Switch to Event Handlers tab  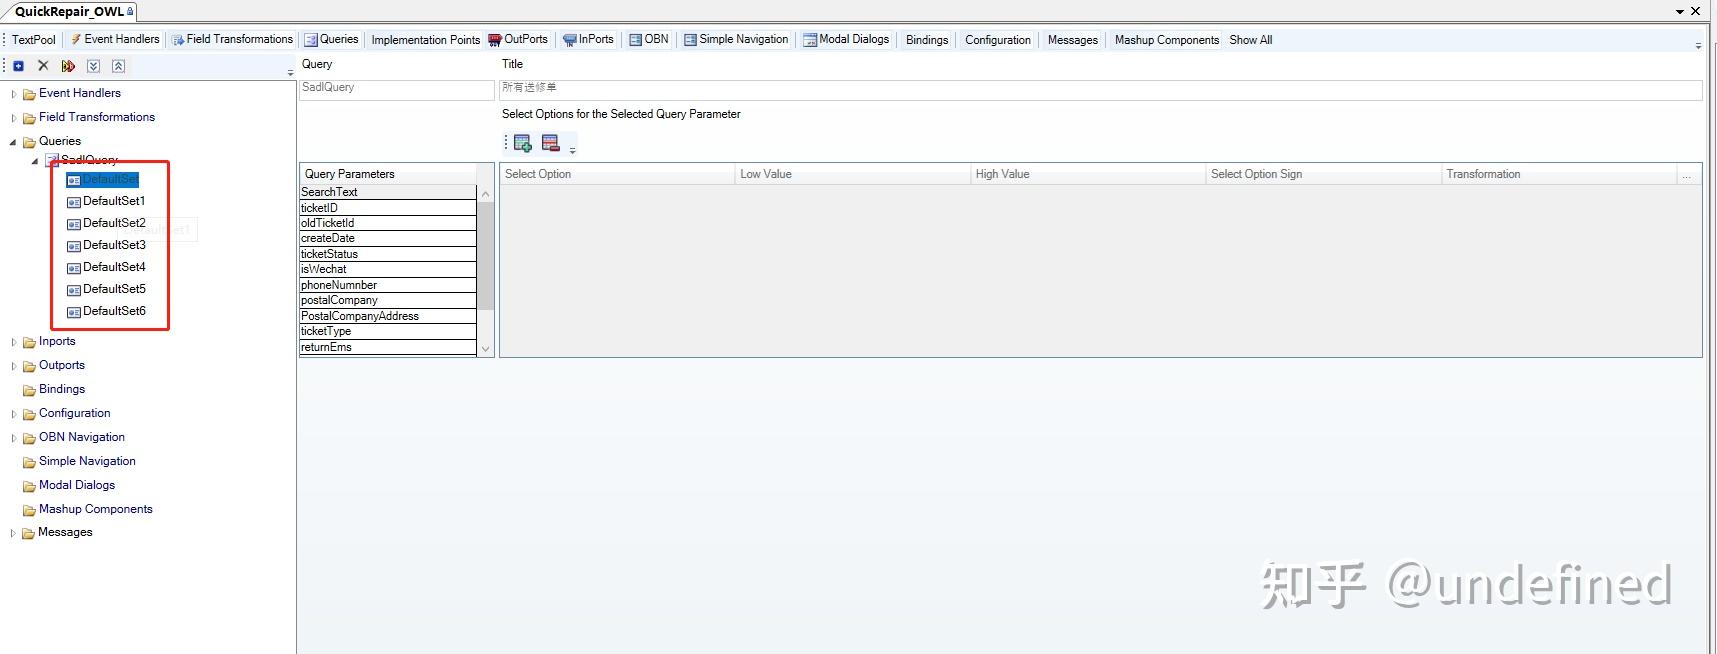tap(114, 39)
